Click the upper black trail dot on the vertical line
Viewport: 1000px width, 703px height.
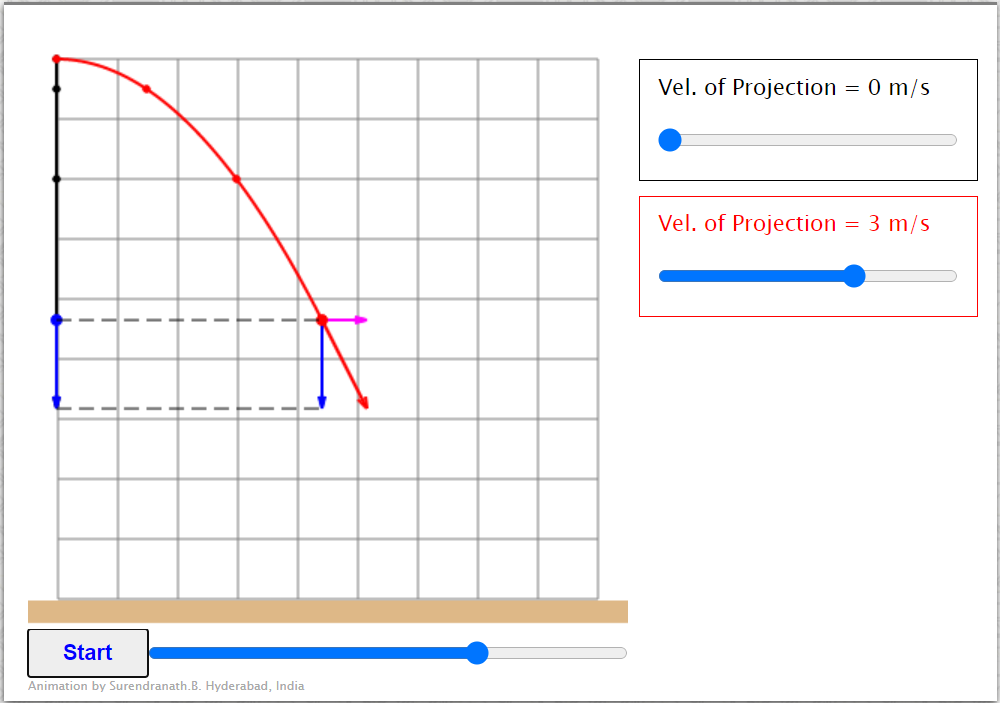[56, 89]
